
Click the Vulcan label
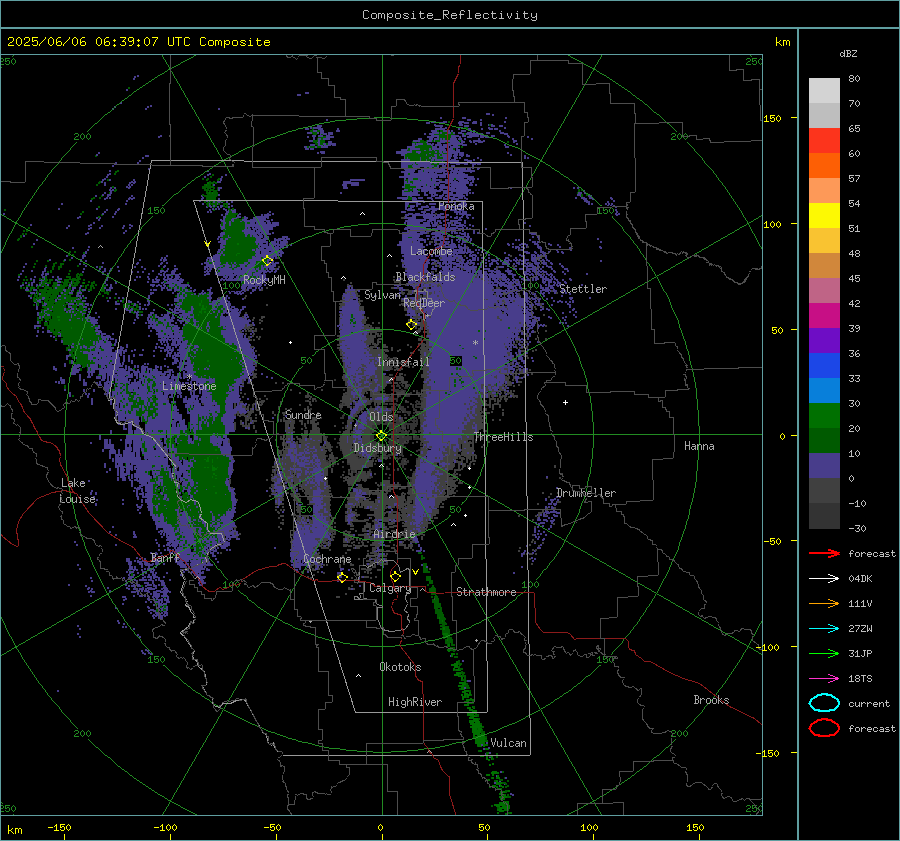[509, 743]
